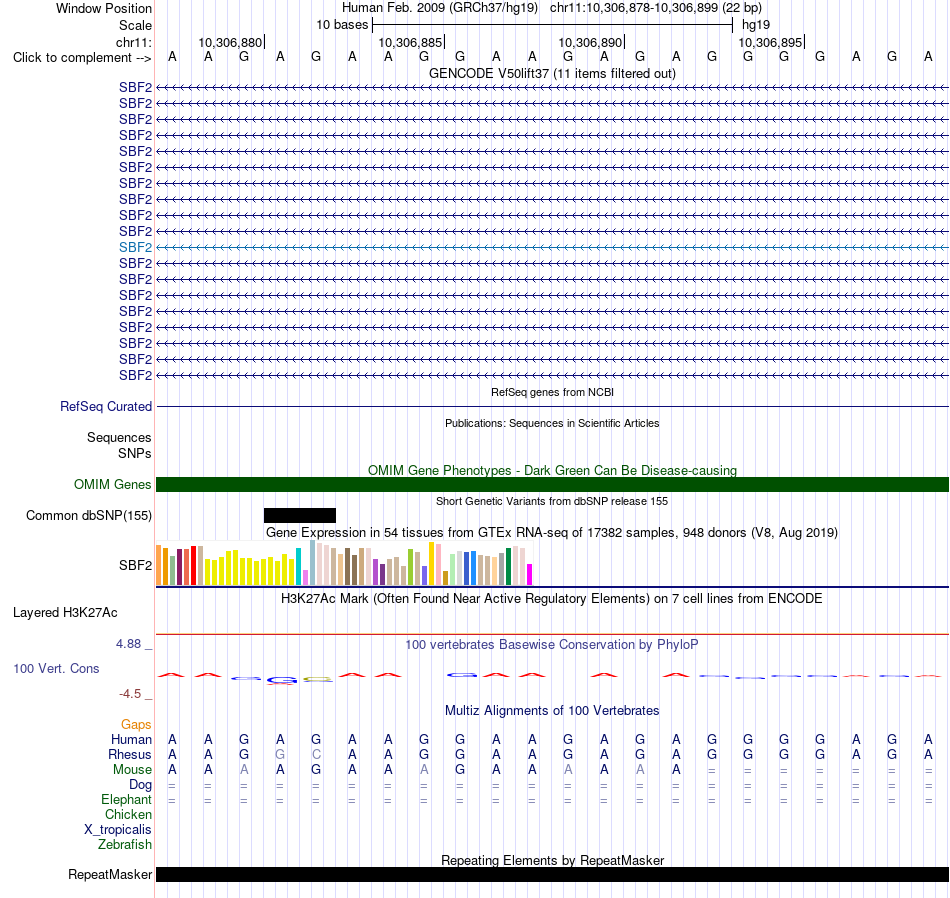The image size is (950, 898).
Task: Click the 'Human Feb. 2009 (GRCh37/hg19)' header text
Action: click(x=440, y=8)
